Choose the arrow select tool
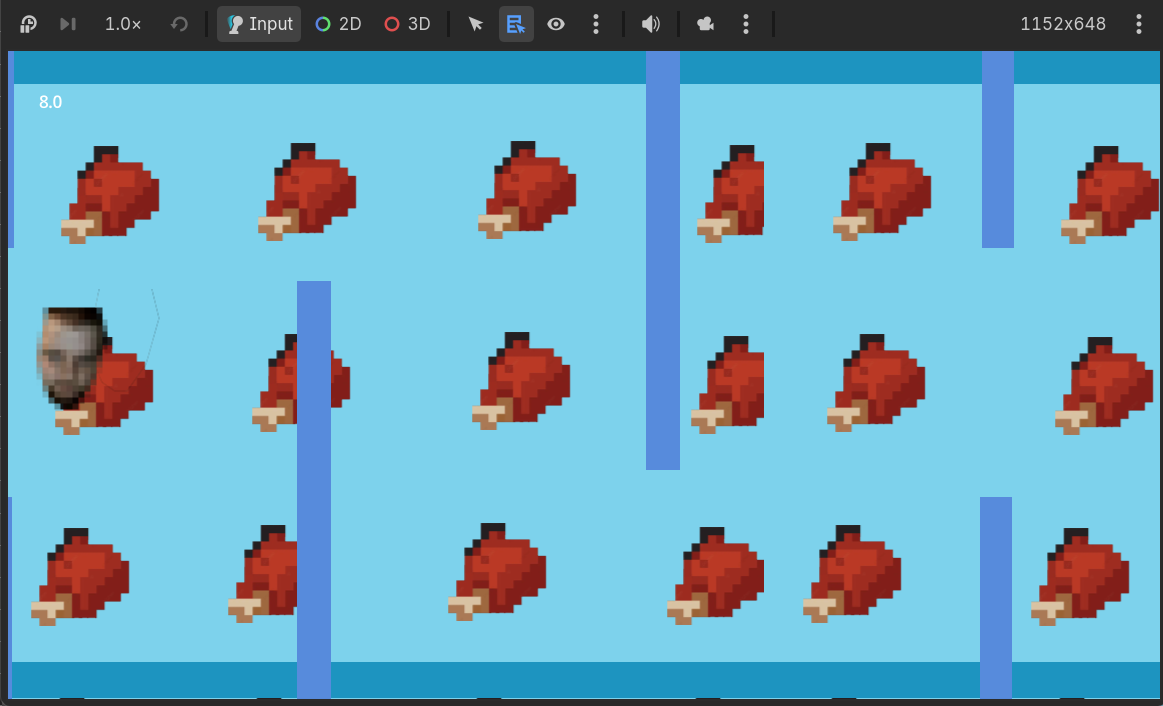Screen dimensions: 1163x706 click(x=476, y=24)
